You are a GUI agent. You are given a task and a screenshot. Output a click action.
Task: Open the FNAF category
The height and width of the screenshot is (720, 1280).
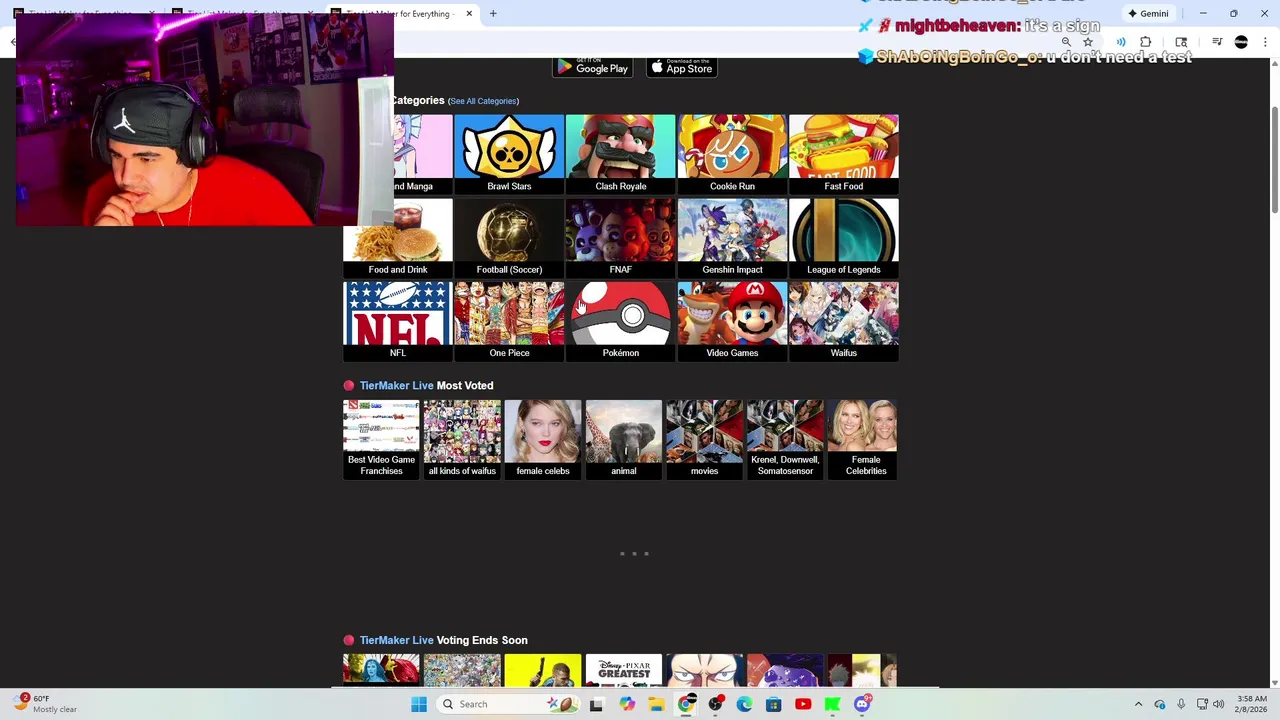click(620, 238)
